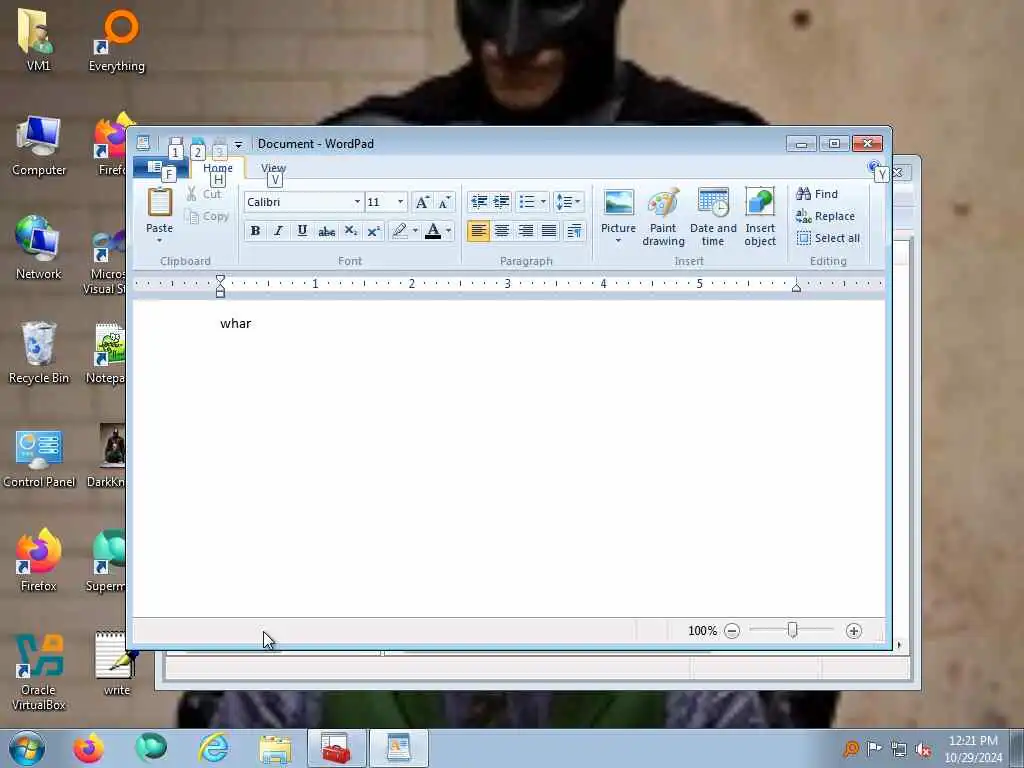
Task: Expand the Paste dropdown arrow
Action: pos(159,240)
